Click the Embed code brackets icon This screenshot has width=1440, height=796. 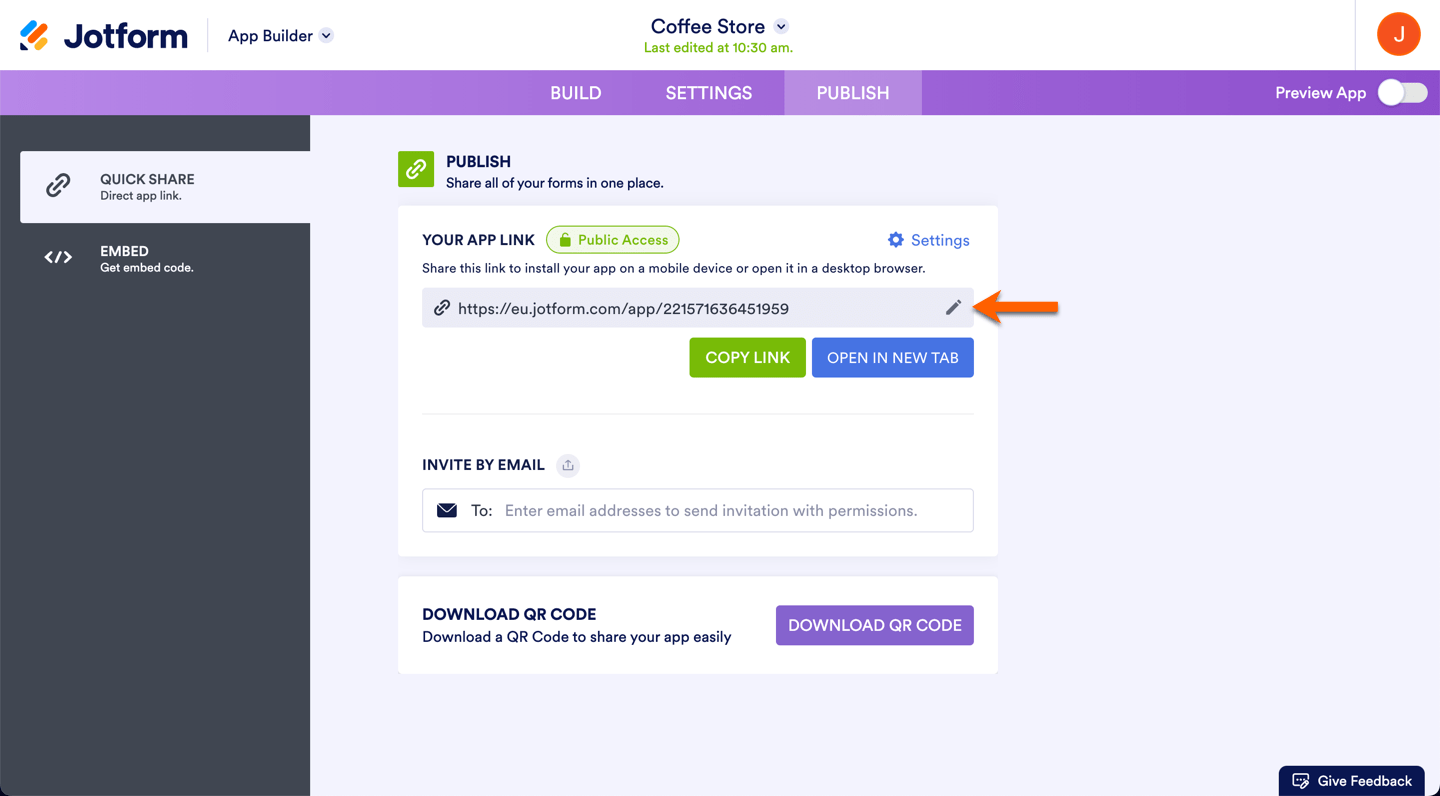coord(58,258)
